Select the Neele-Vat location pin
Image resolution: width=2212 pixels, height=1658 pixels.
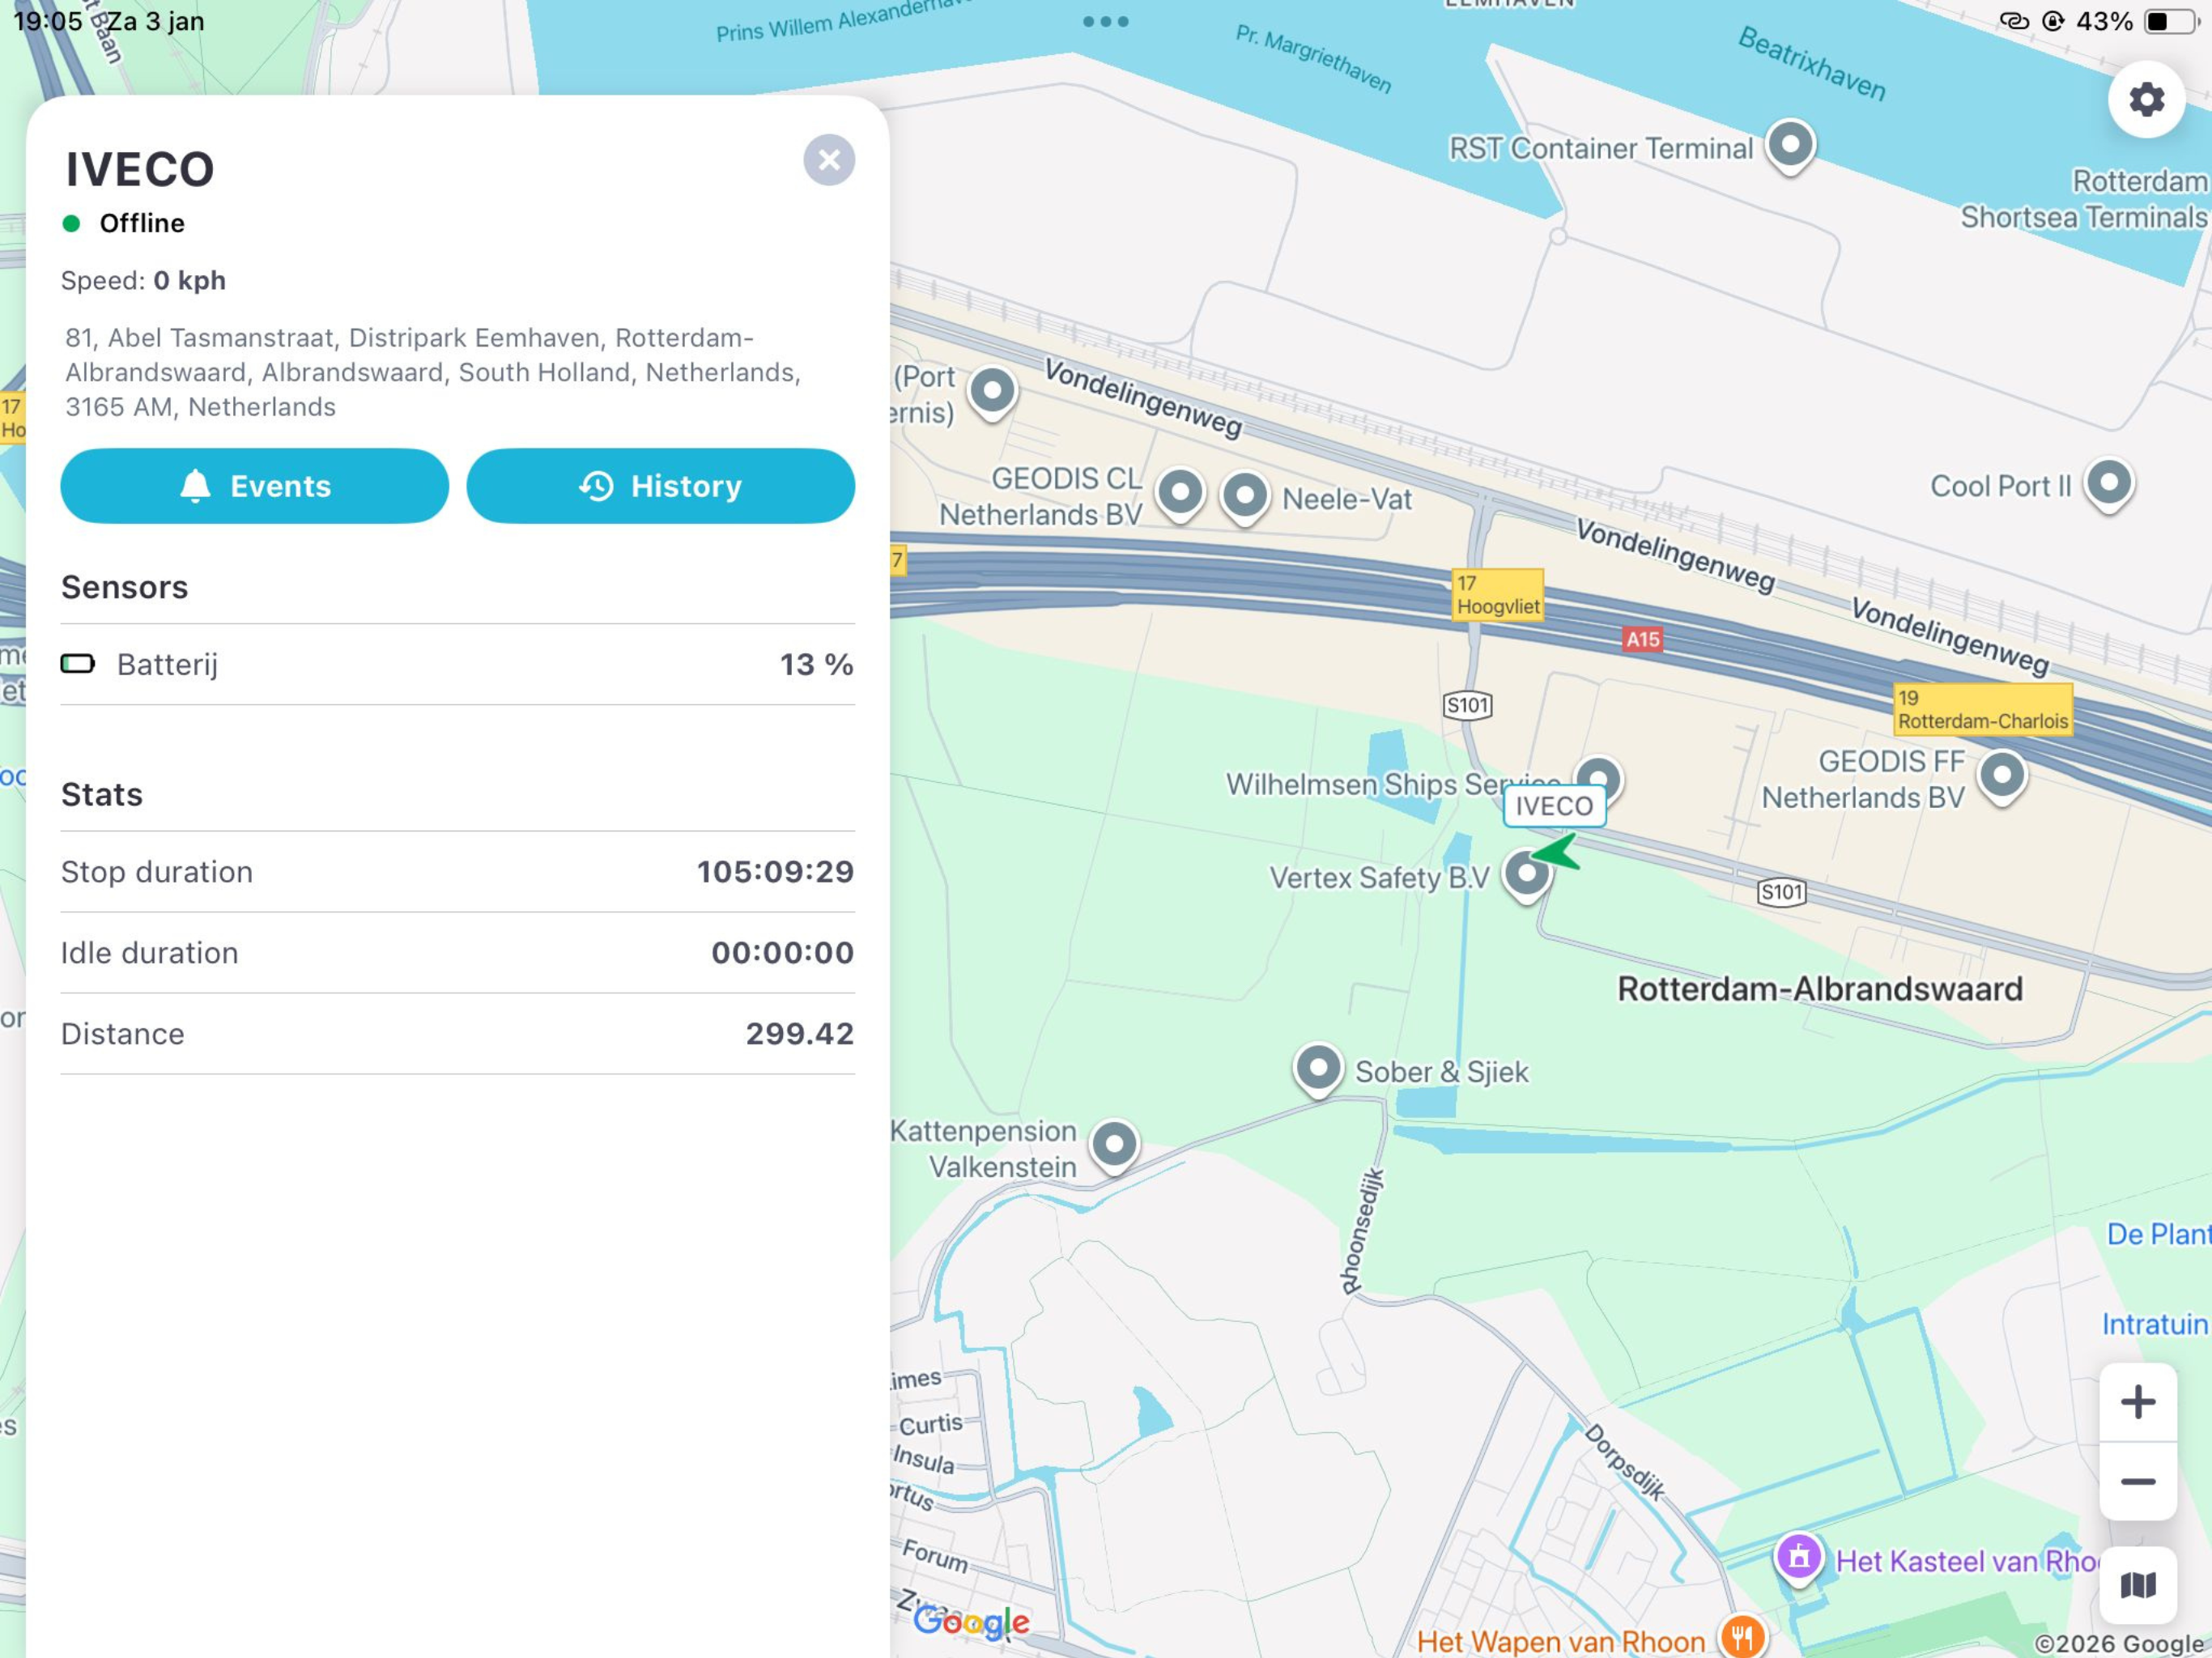tap(1245, 496)
